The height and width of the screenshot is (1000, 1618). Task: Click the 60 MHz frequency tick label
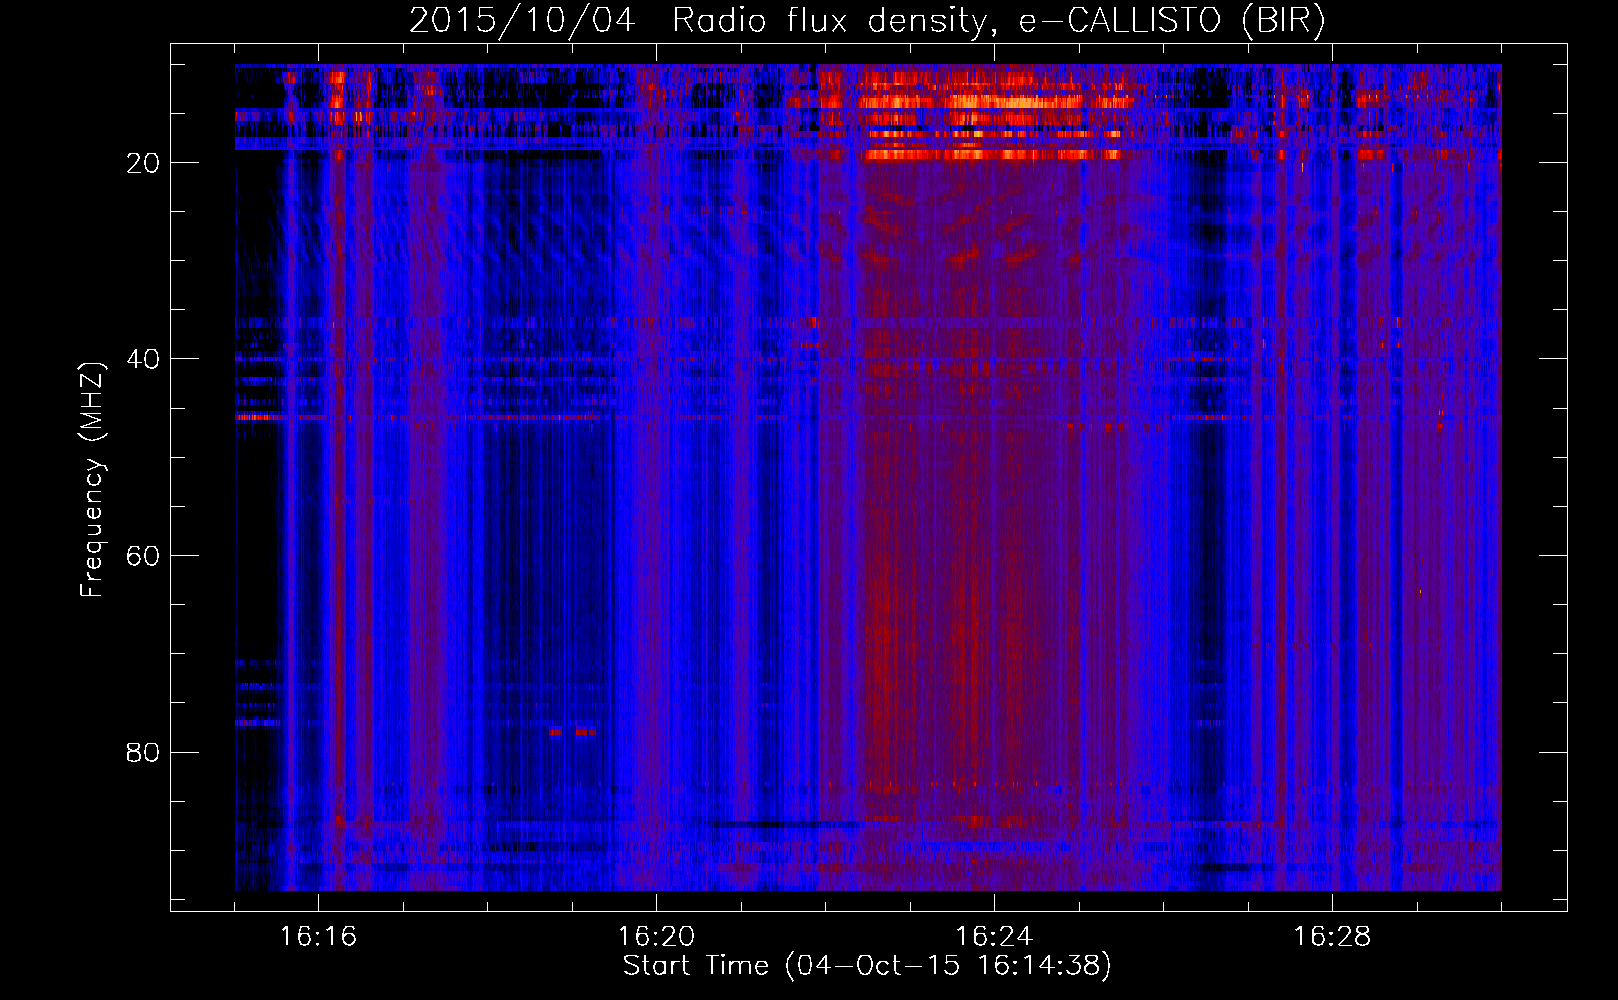(144, 556)
